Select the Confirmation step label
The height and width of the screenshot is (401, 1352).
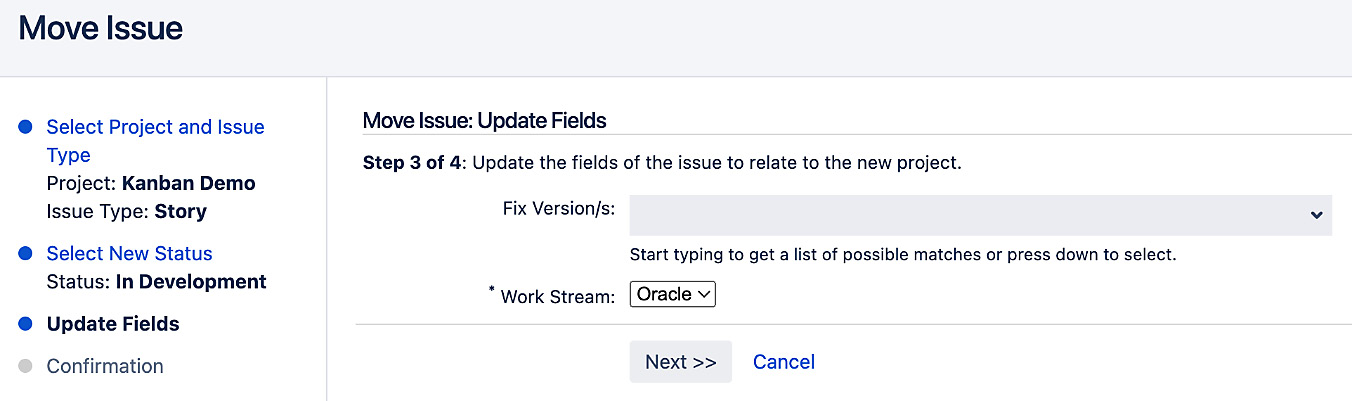point(105,366)
